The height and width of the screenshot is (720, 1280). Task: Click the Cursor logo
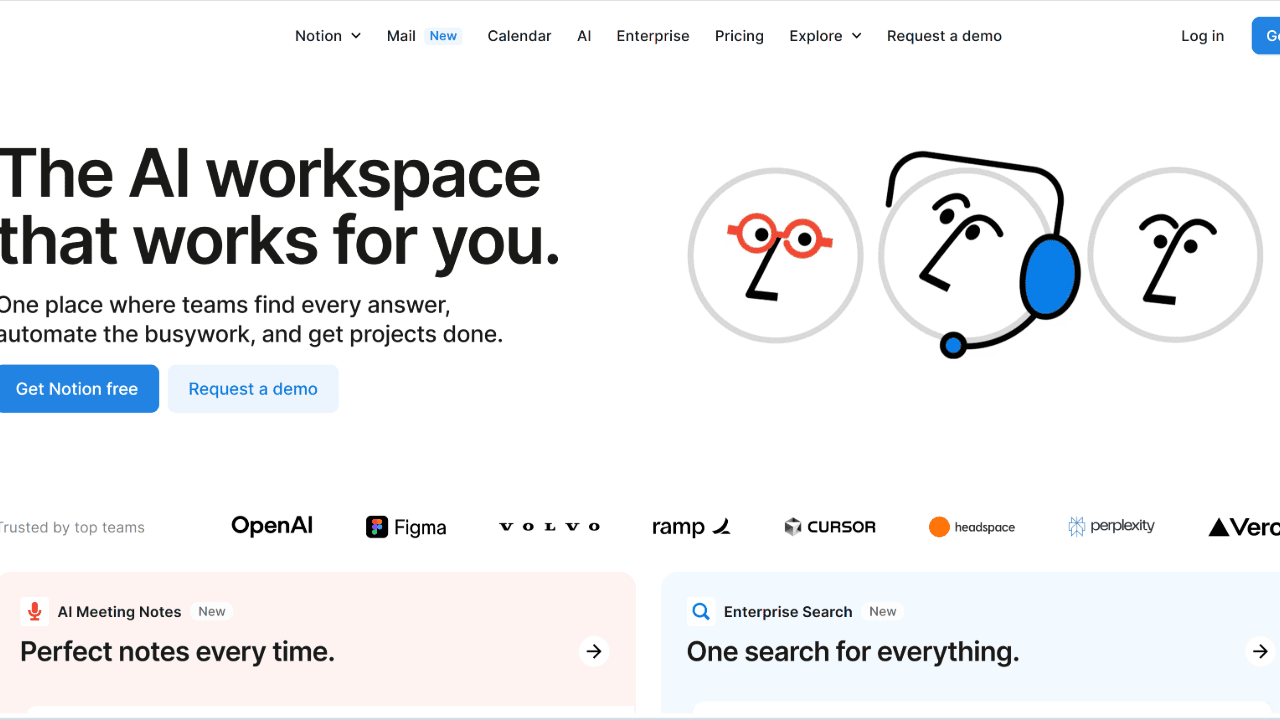[x=830, y=527]
